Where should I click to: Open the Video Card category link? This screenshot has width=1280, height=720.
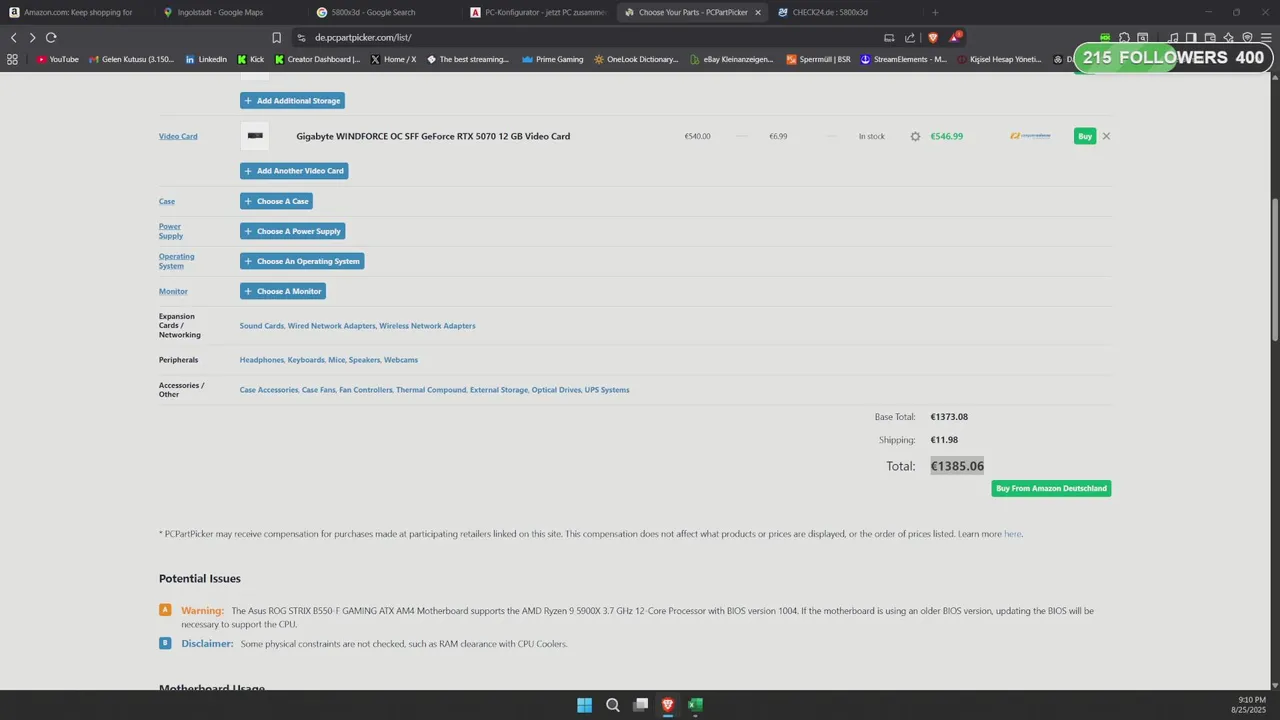[x=178, y=136]
